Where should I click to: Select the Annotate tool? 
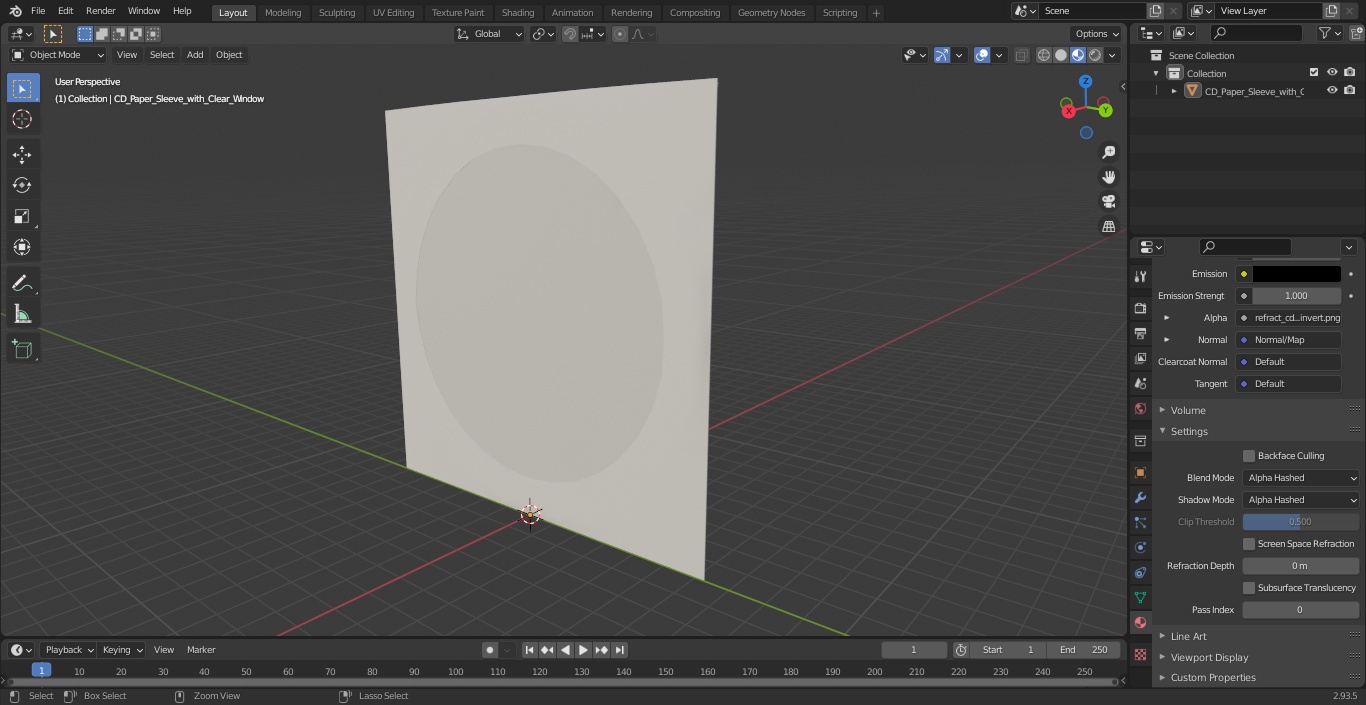[x=22, y=284]
